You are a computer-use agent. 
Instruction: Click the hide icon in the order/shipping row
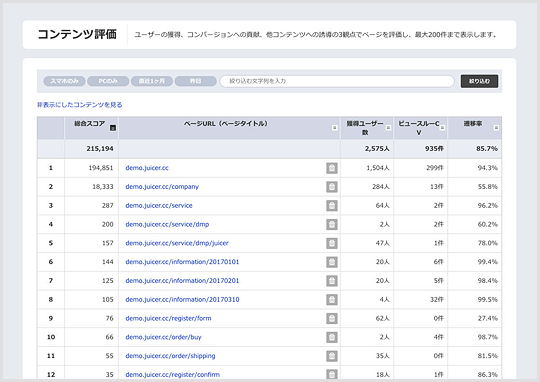click(332, 356)
